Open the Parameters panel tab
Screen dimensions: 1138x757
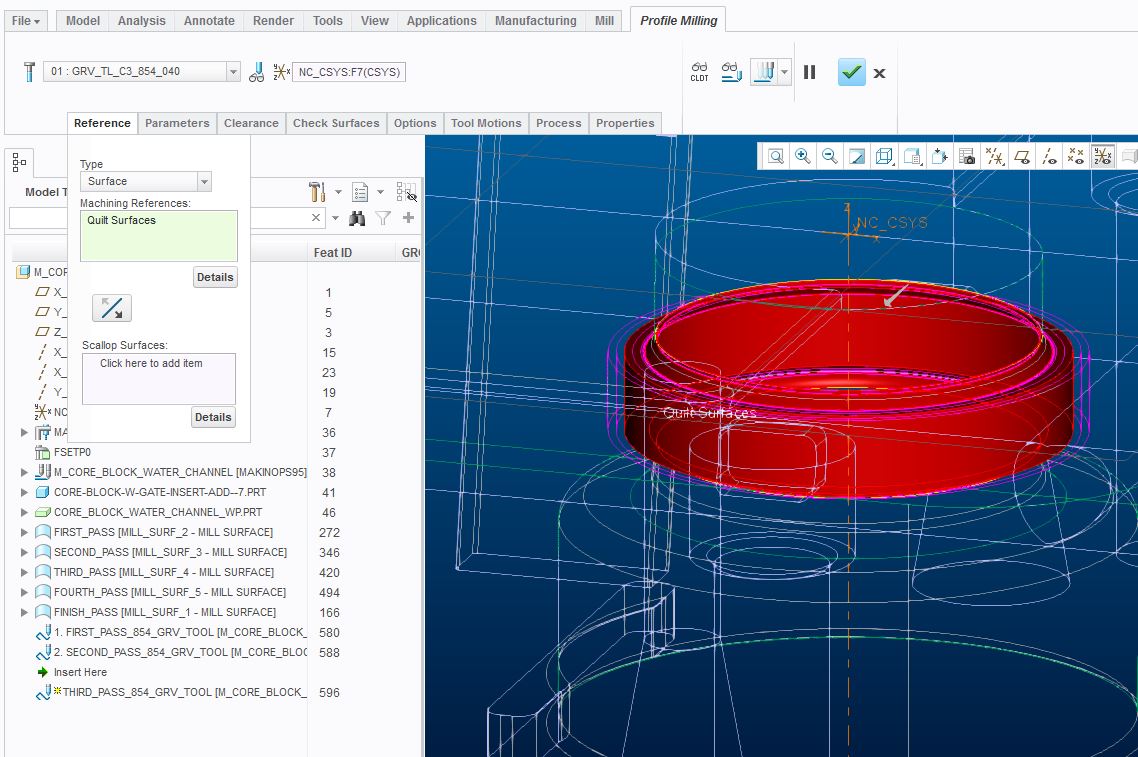pos(177,123)
